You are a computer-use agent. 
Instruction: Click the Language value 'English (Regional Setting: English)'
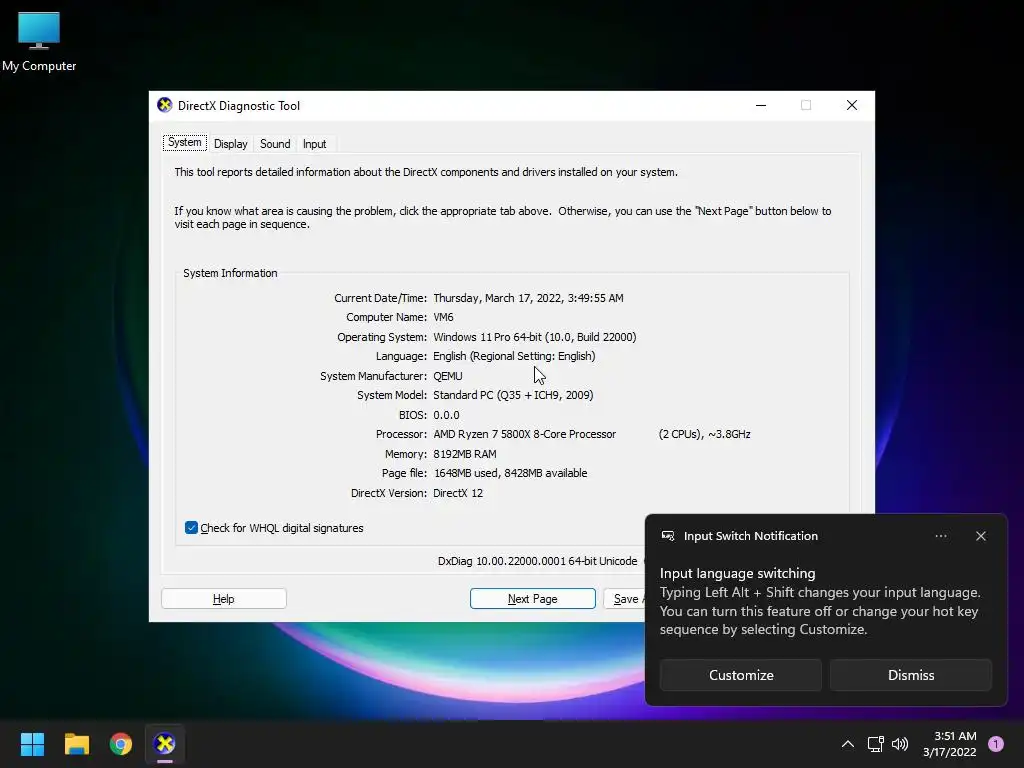click(x=515, y=357)
